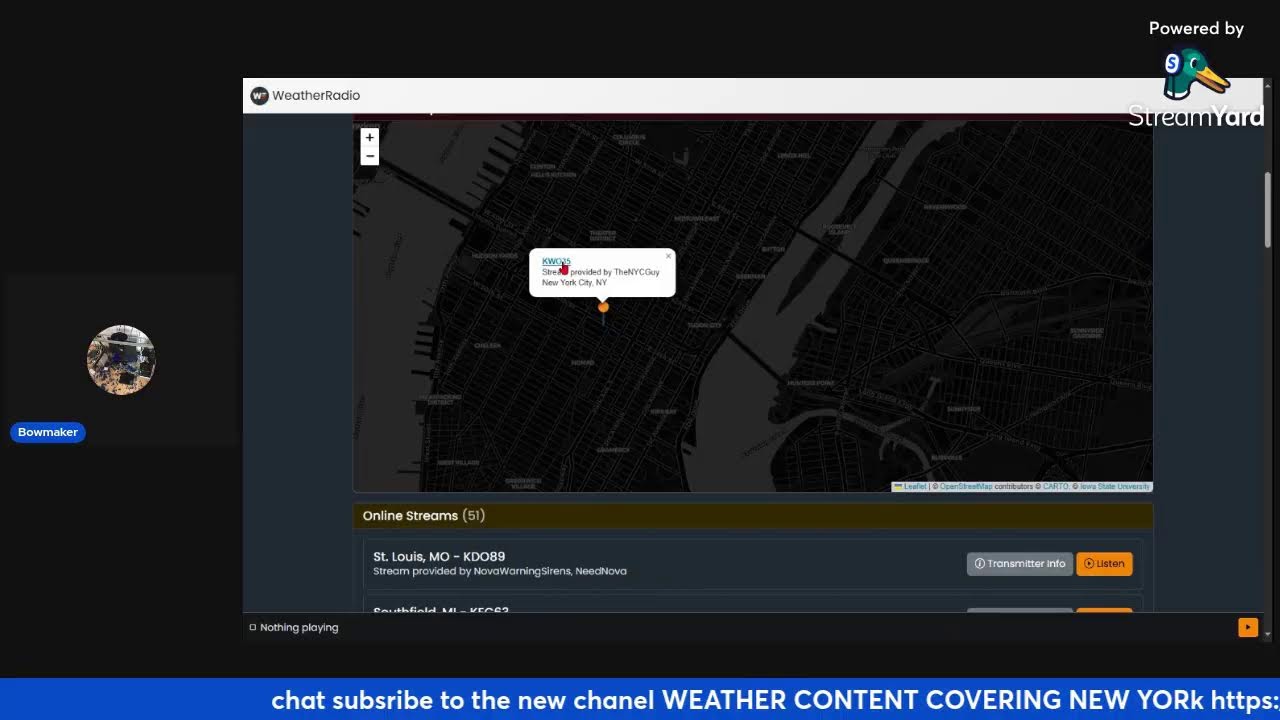Click the 'Nothing playing' status text
Screen dimensions: 1280x720
[299, 627]
